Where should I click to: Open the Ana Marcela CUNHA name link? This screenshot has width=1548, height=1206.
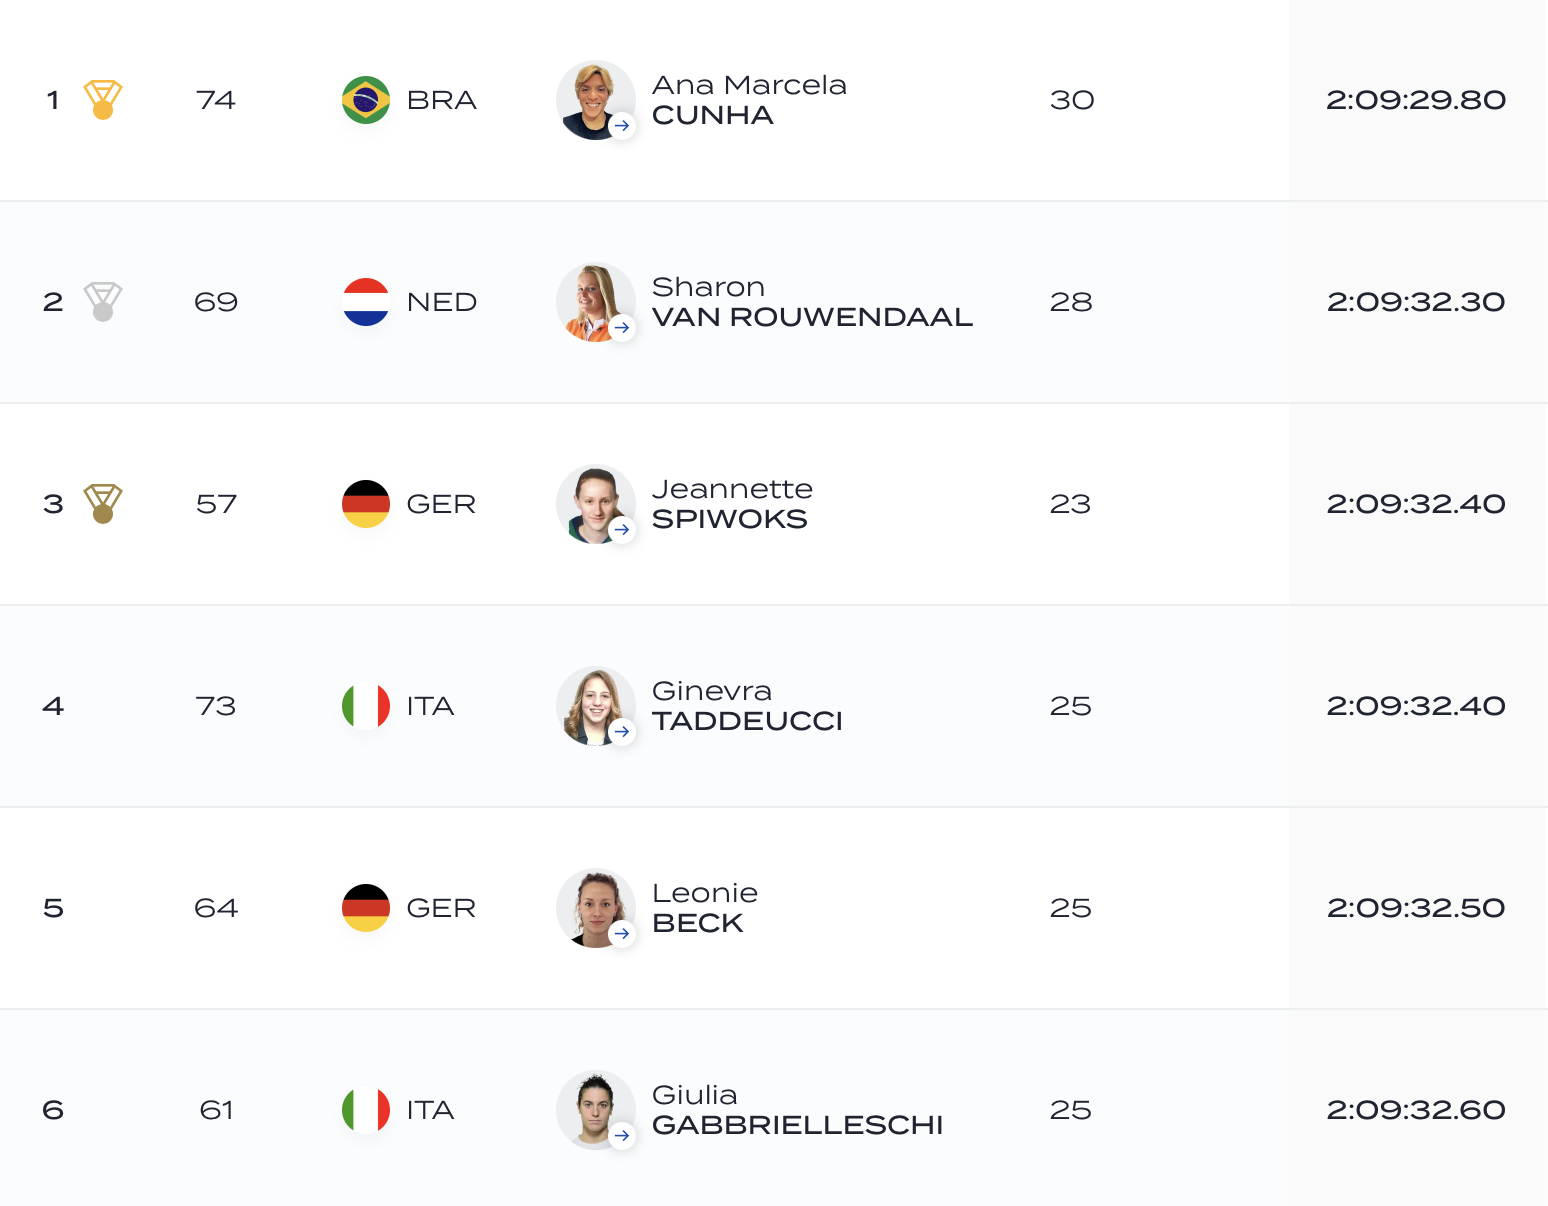point(749,100)
